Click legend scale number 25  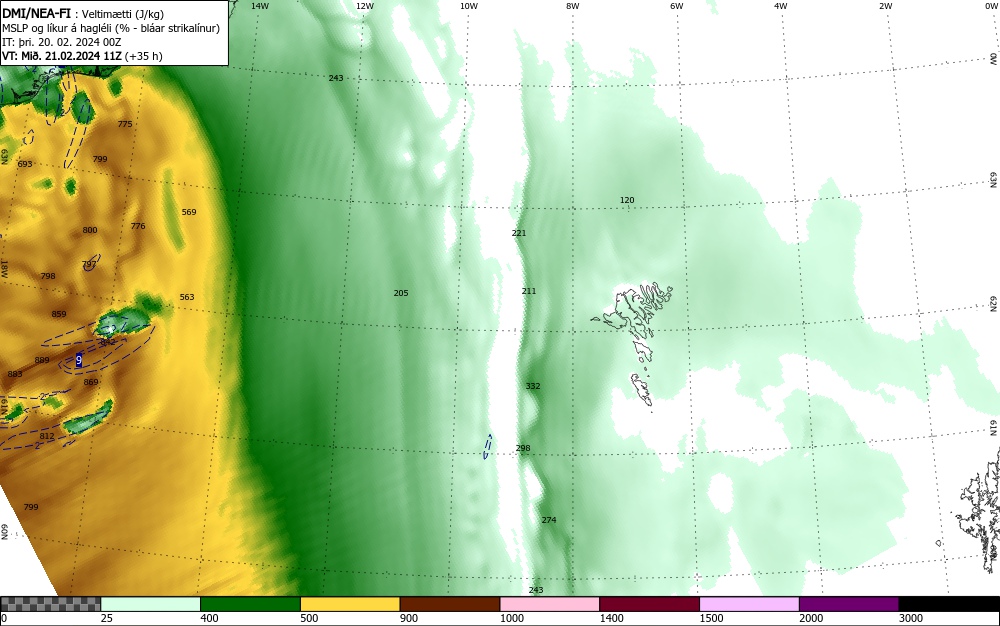(x=107, y=618)
